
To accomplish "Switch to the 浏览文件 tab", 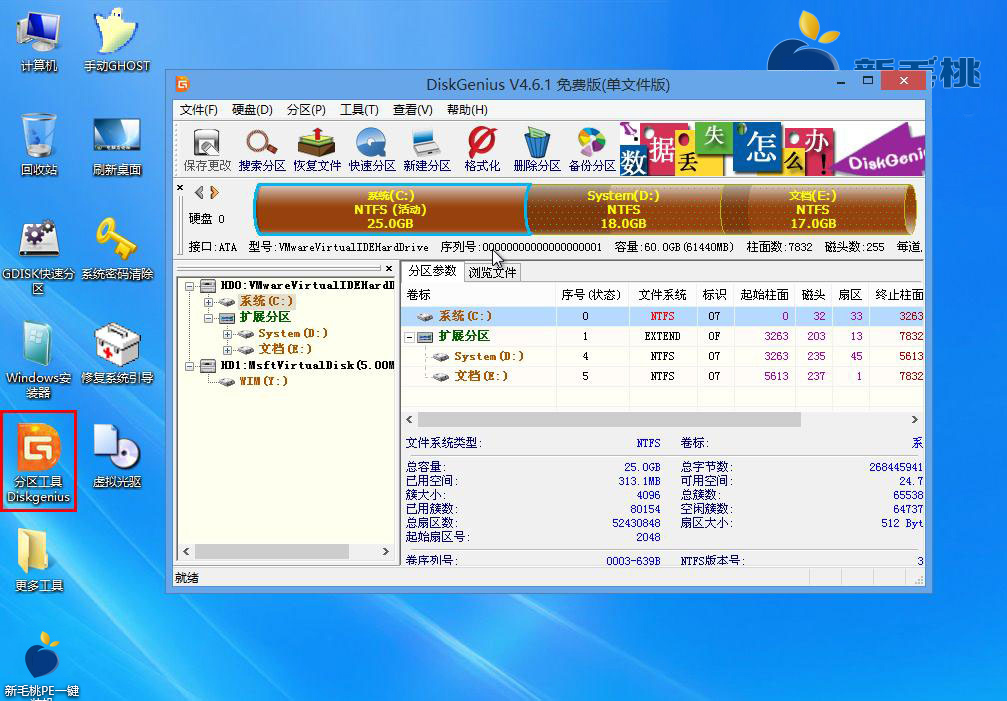I will 492,272.
